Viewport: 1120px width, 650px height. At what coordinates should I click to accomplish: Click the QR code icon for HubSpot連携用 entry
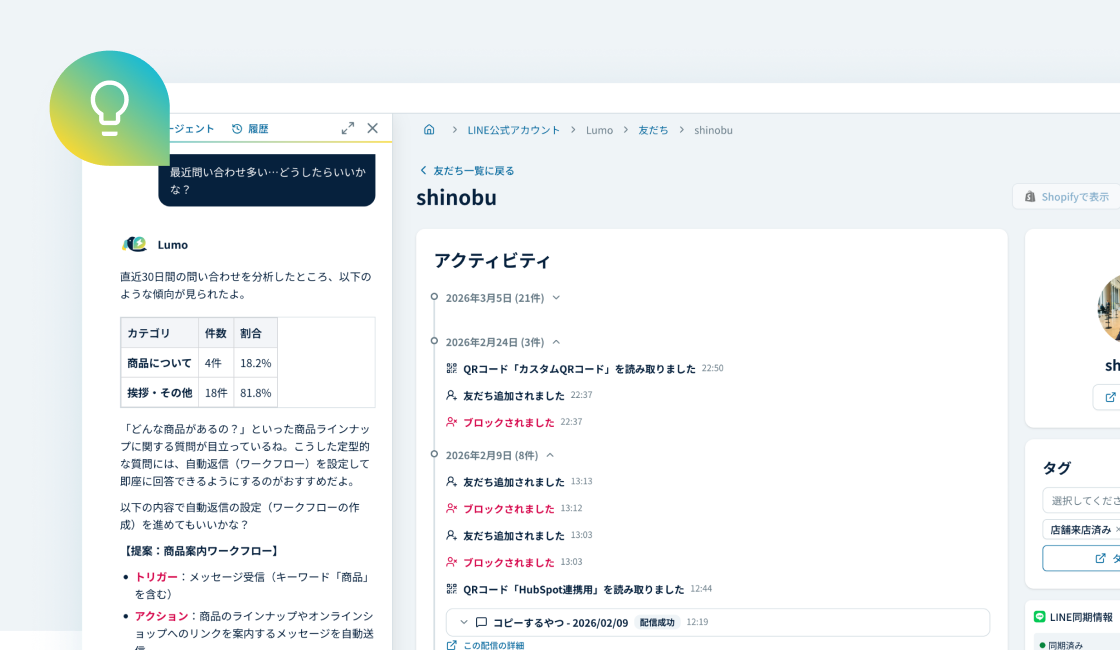pos(452,589)
